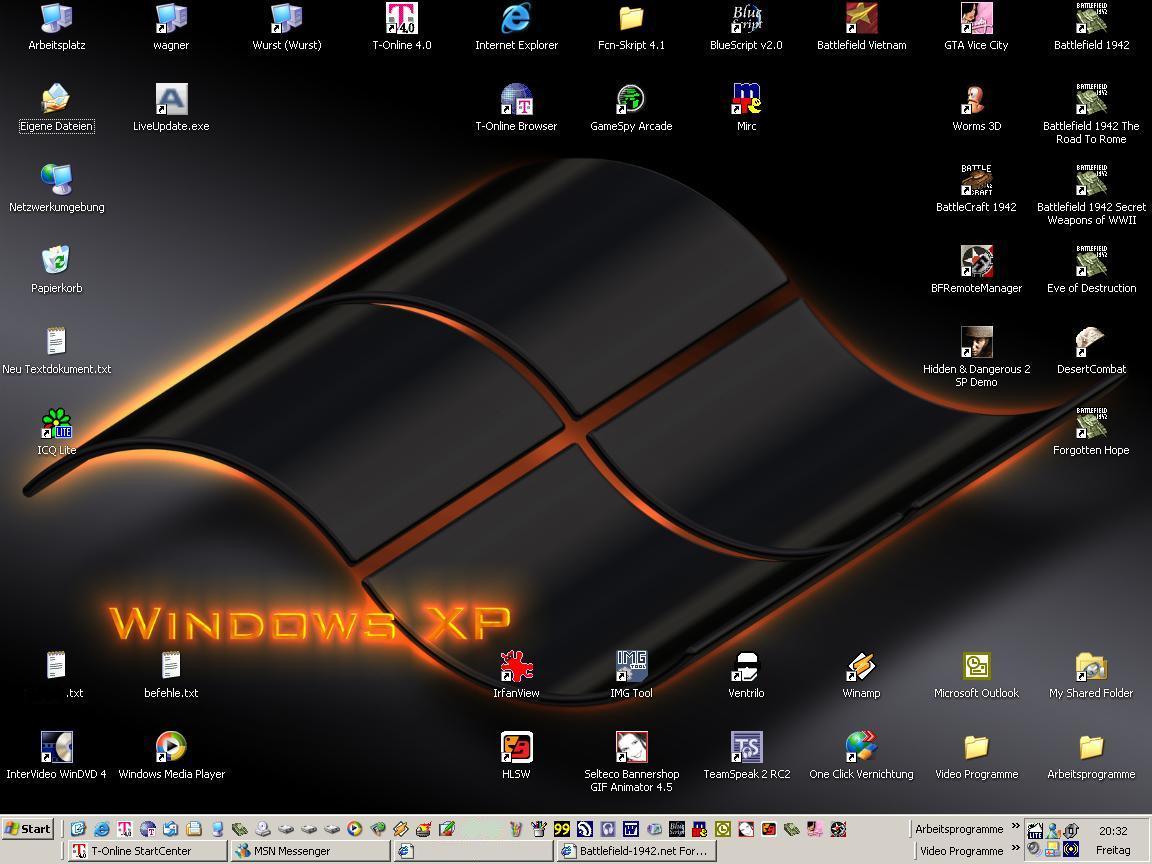The image size is (1152, 864).
Task: Activate Battlefield-1942.net taskbar window
Action: click(637, 851)
